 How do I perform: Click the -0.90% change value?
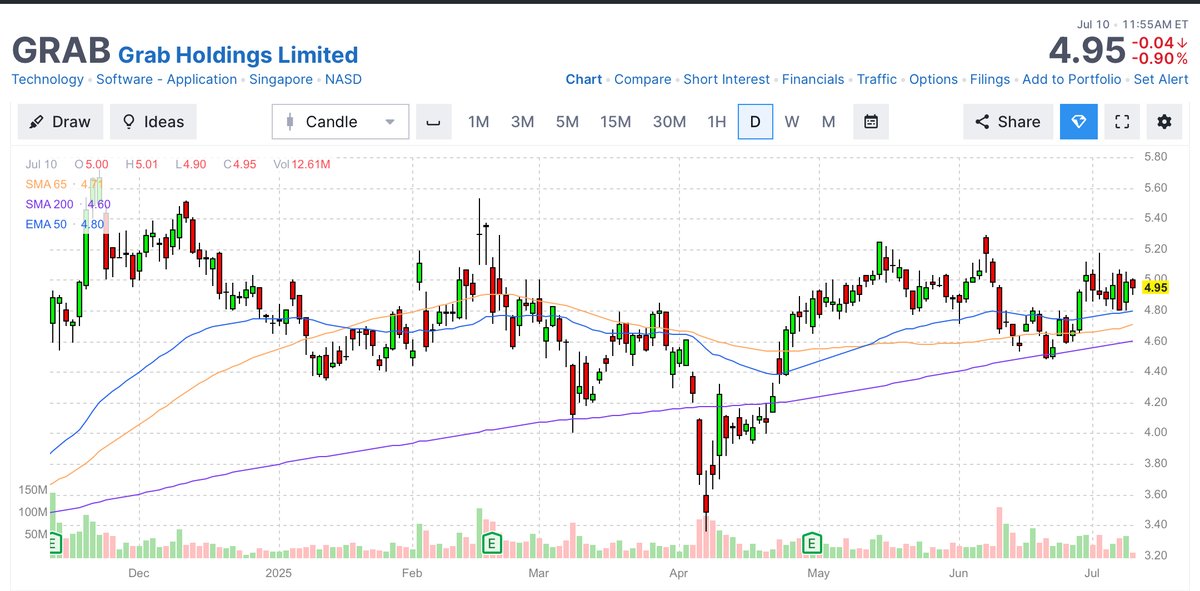1160,58
